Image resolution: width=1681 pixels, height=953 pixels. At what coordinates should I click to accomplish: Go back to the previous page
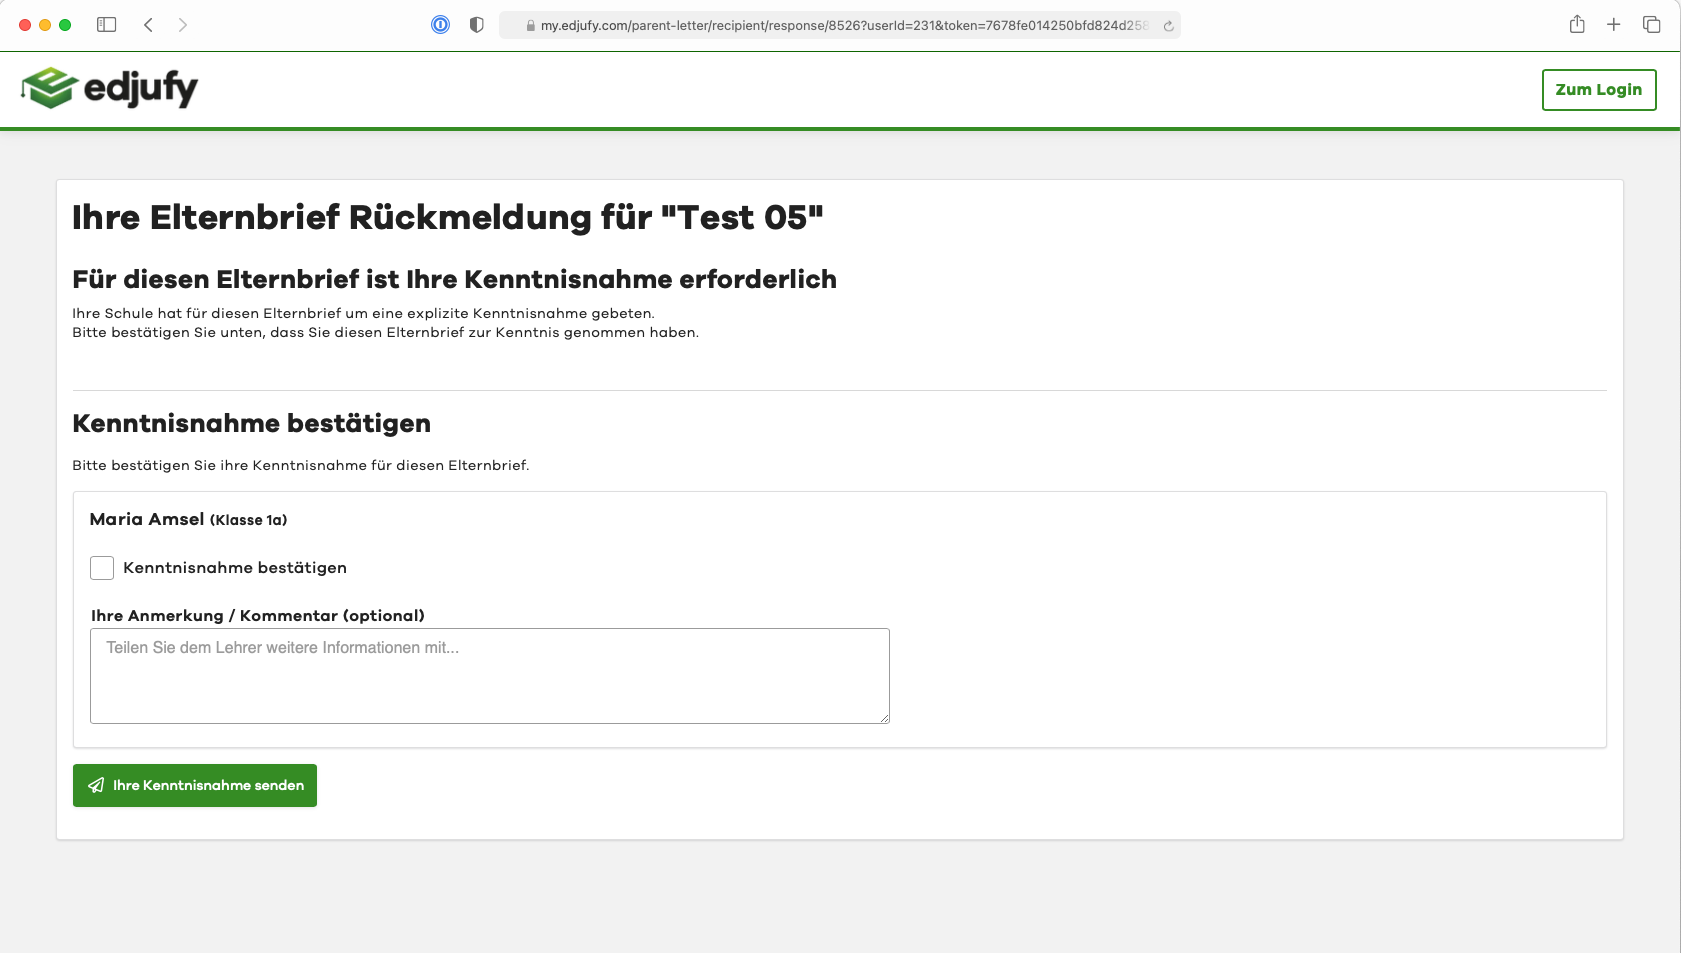click(148, 25)
